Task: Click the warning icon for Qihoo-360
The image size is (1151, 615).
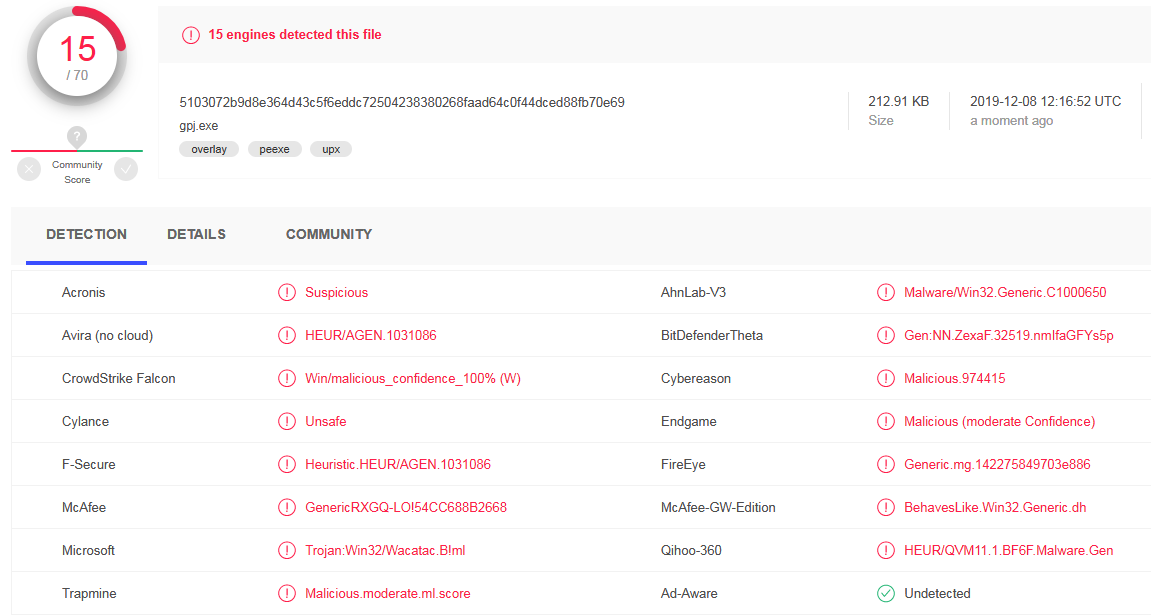Action: [x=886, y=550]
